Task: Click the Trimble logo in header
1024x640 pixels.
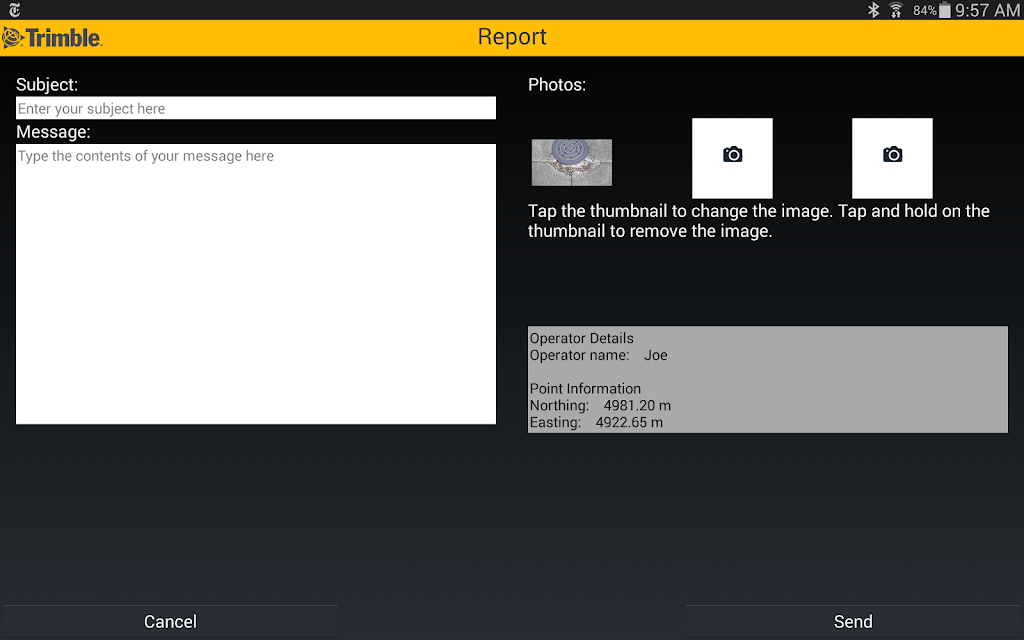Action: [x=52, y=38]
